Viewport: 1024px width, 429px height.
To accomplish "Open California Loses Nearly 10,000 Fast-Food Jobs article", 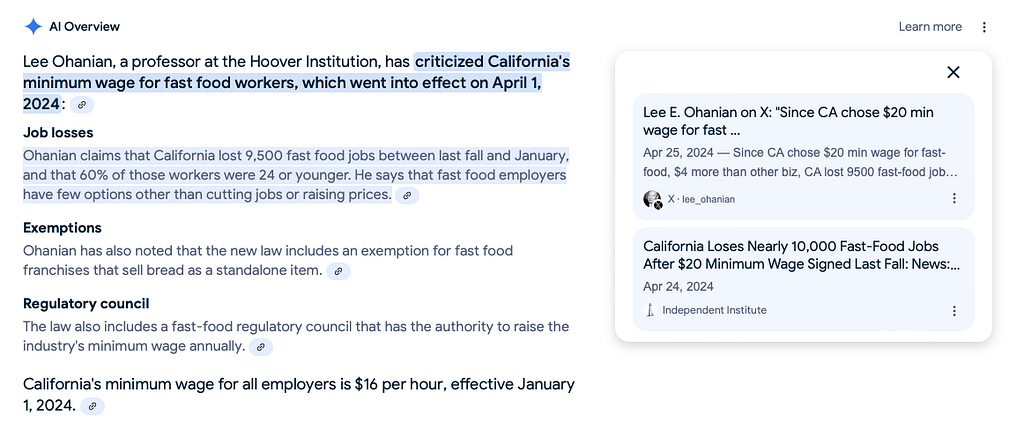I will [x=801, y=255].
